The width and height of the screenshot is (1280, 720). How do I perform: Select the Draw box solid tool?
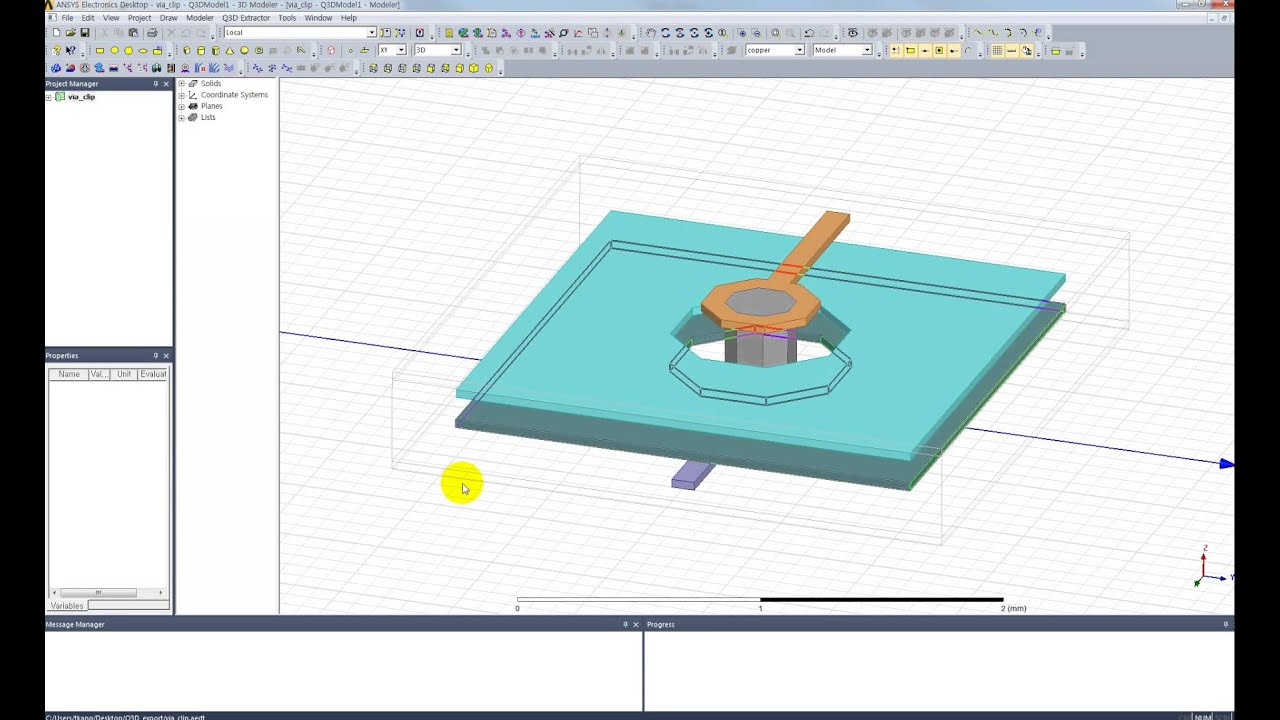click(186, 50)
